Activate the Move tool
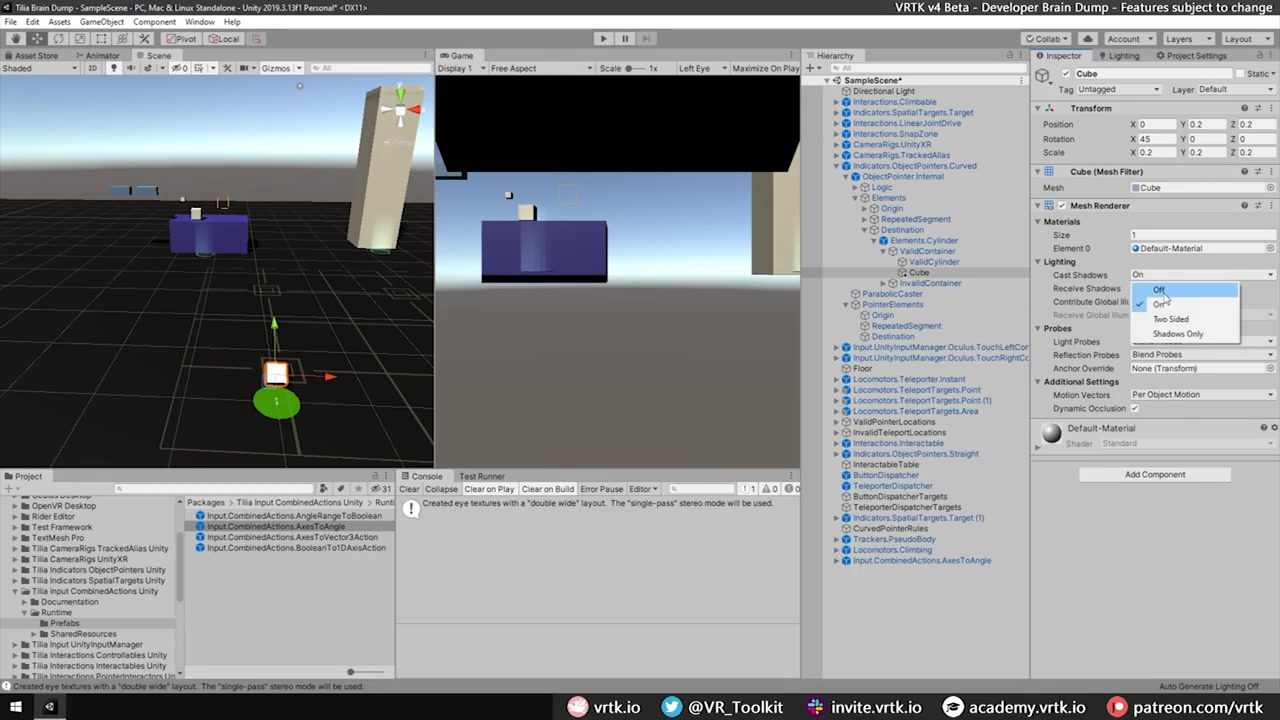Screen dimensions: 1280x720 37,38
